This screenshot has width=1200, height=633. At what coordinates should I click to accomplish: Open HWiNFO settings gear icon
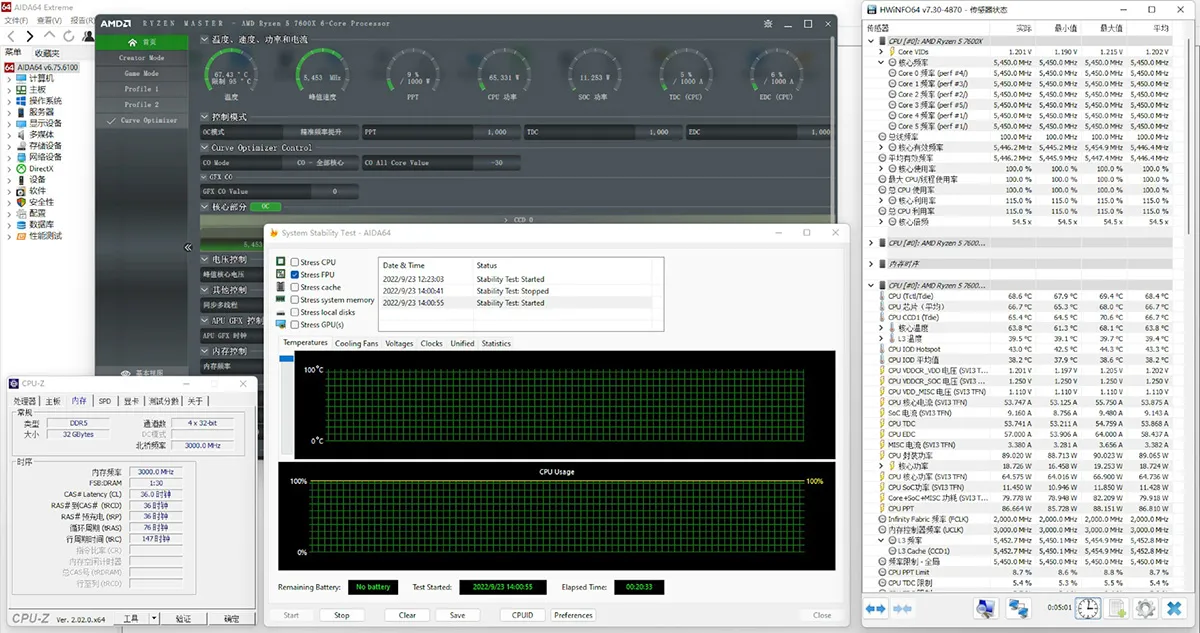[1145, 608]
